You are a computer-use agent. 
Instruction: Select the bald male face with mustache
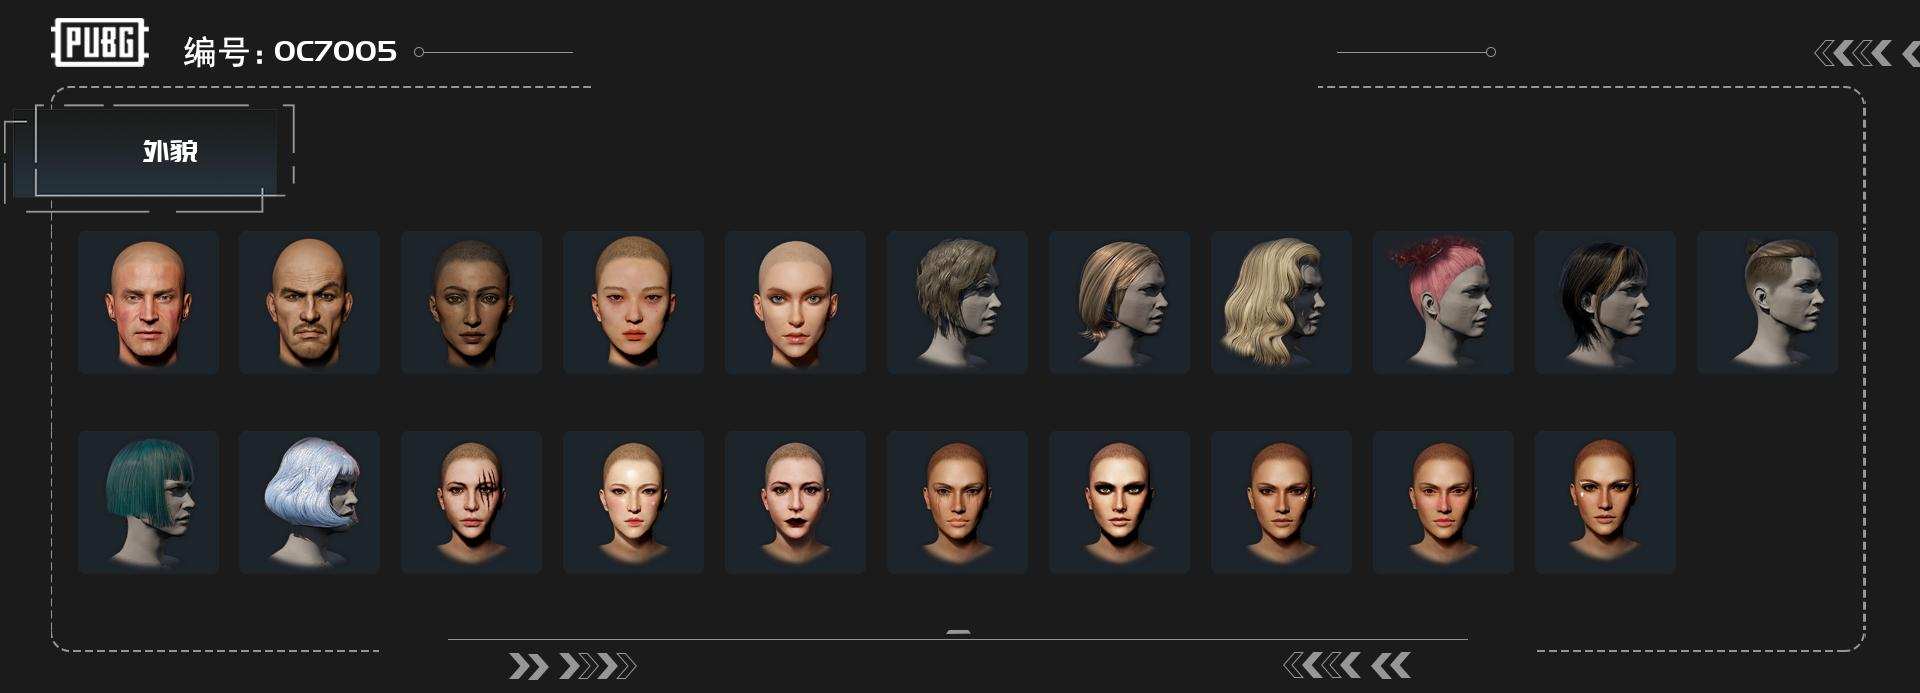309,302
